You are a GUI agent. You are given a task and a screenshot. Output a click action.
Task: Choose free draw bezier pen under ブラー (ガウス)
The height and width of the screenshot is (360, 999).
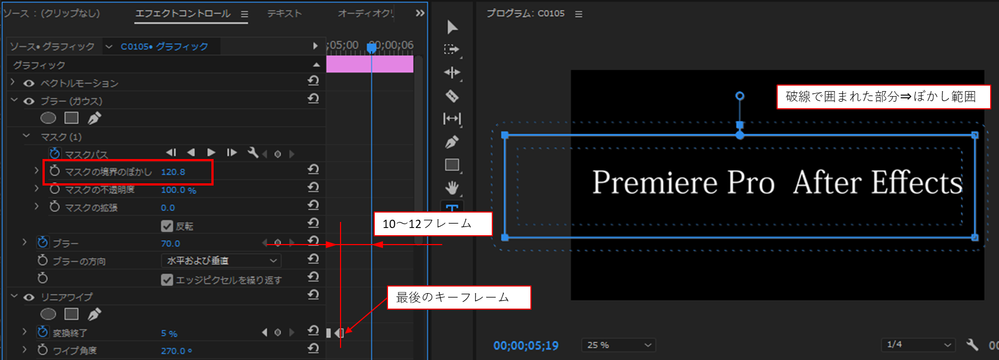94,118
